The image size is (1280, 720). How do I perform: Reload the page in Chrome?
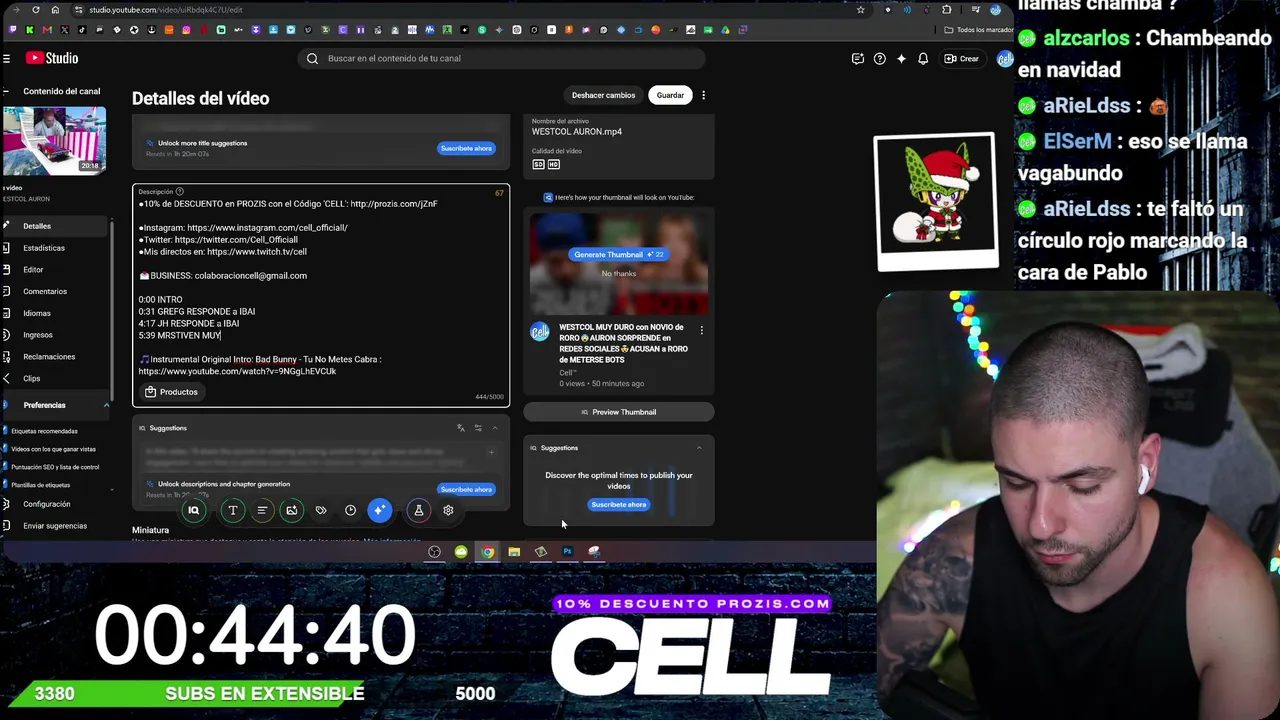point(36,10)
